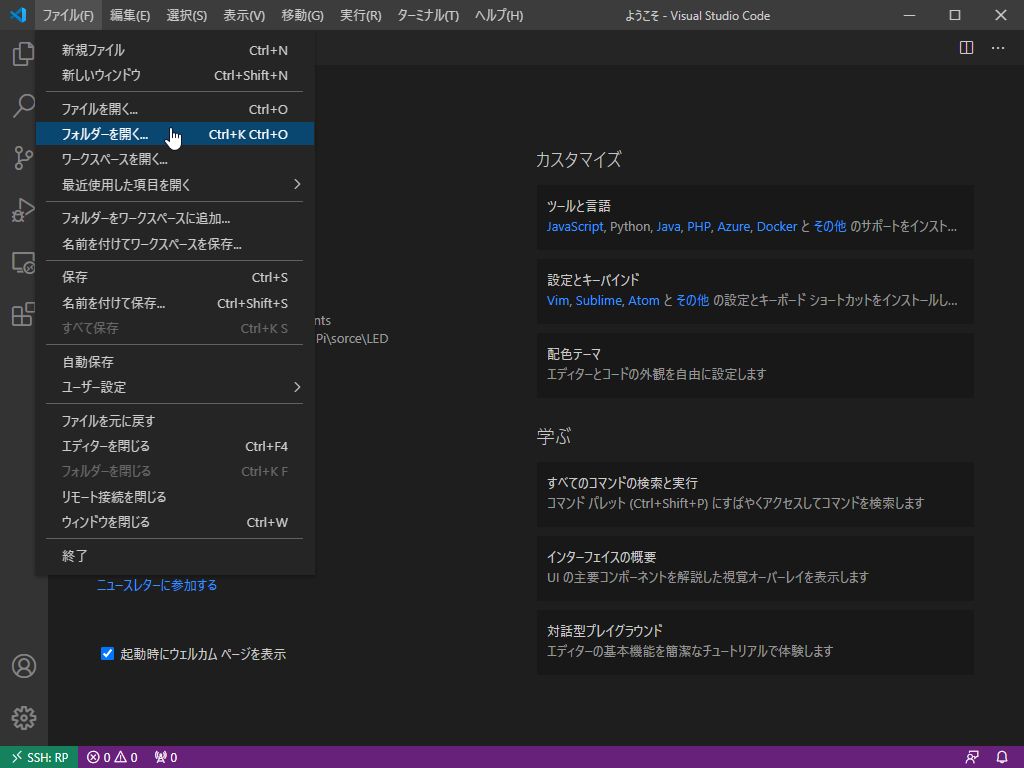Open the JavaScript support link under ツールと言語
The width and height of the screenshot is (1024, 768).
(x=575, y=227)
